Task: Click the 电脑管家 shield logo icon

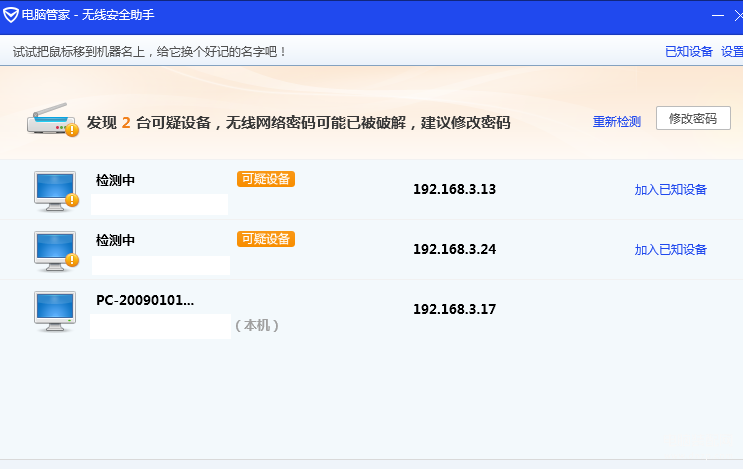Action: [x=10, y=15]
